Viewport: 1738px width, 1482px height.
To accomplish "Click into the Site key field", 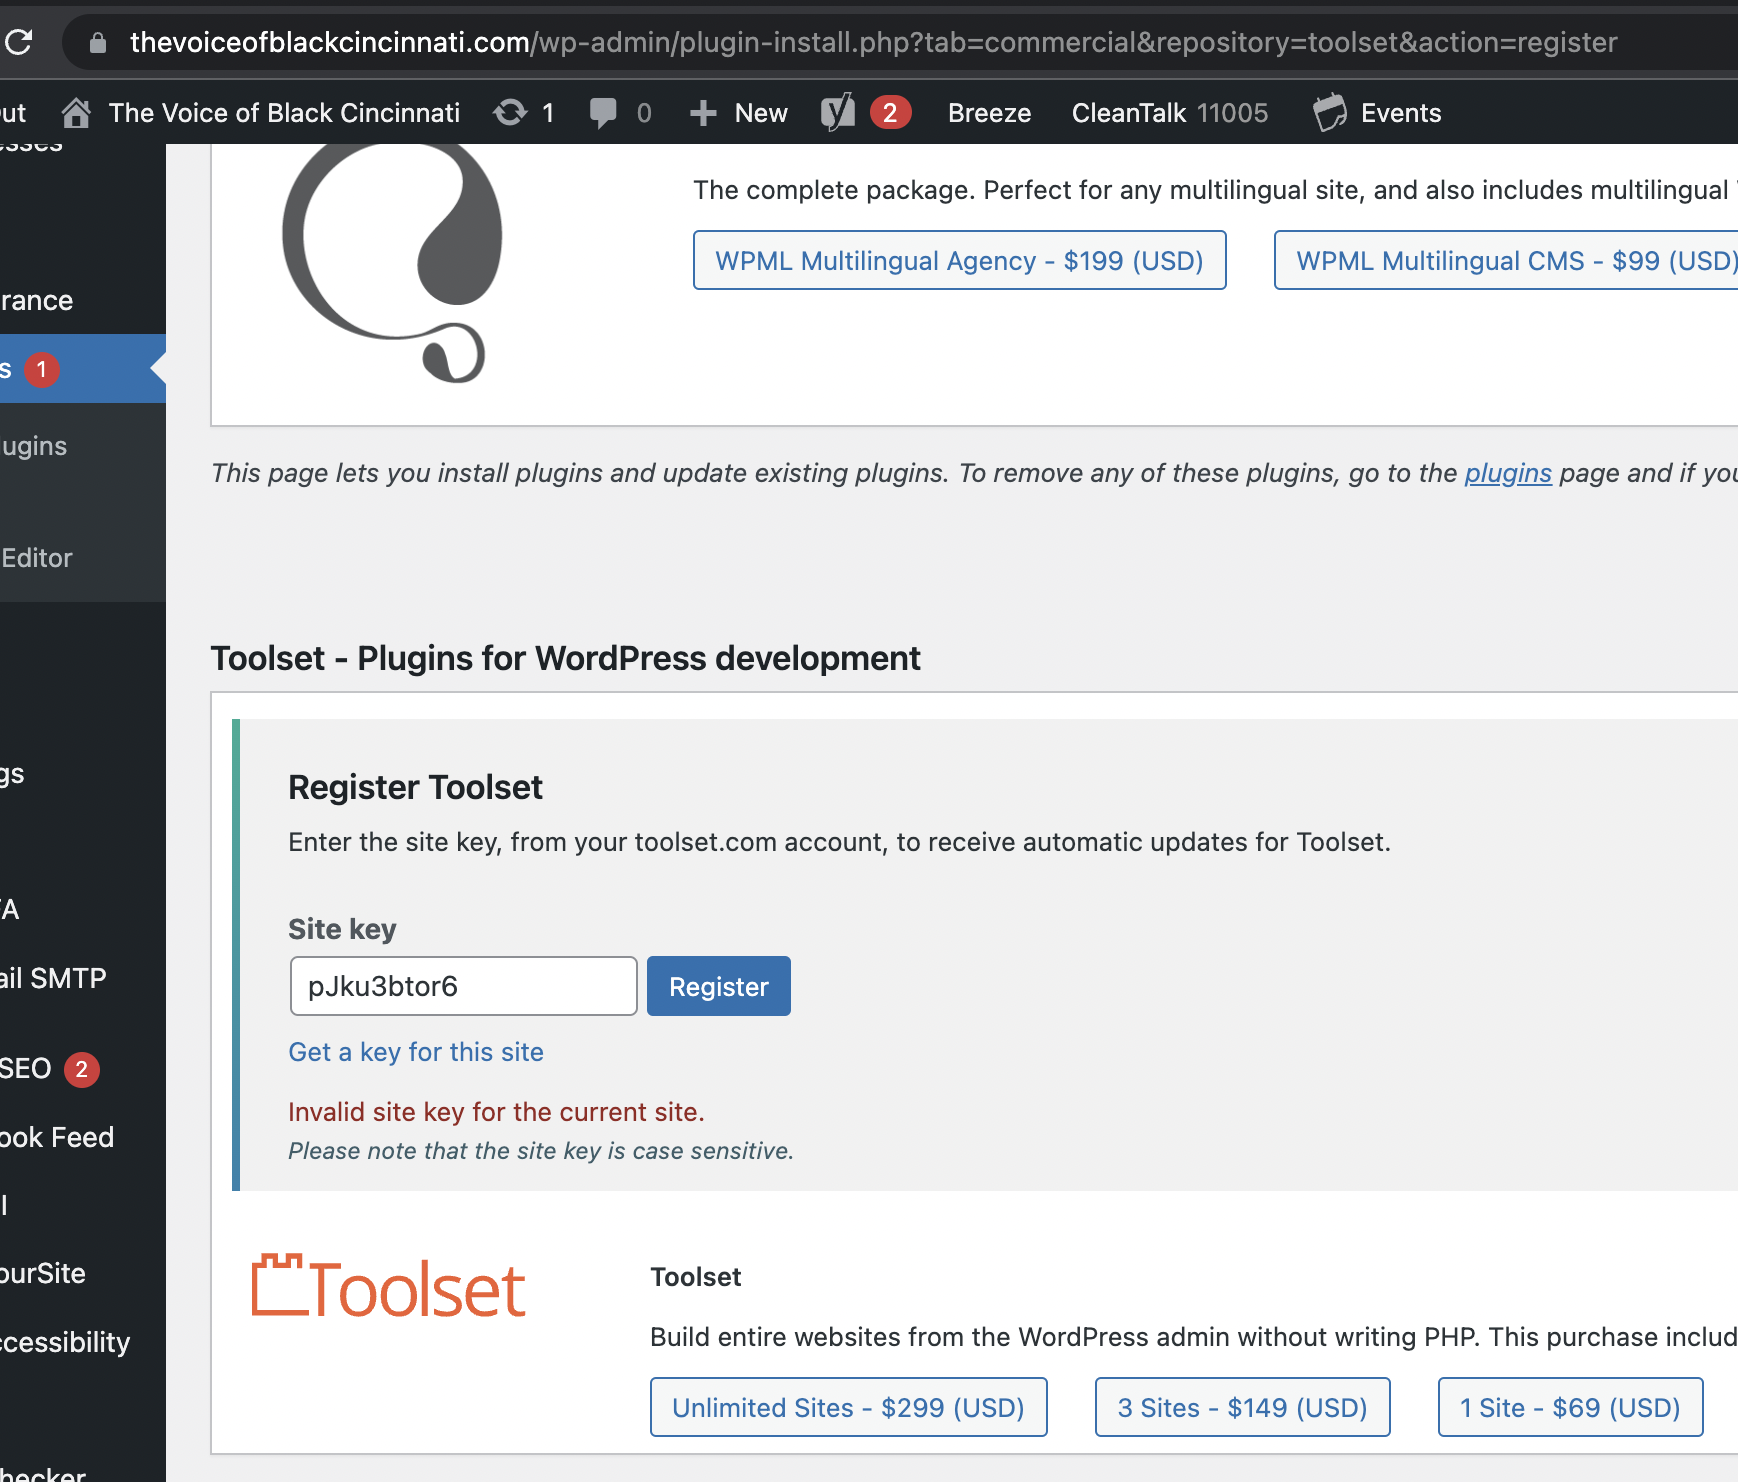I will 463,986.
